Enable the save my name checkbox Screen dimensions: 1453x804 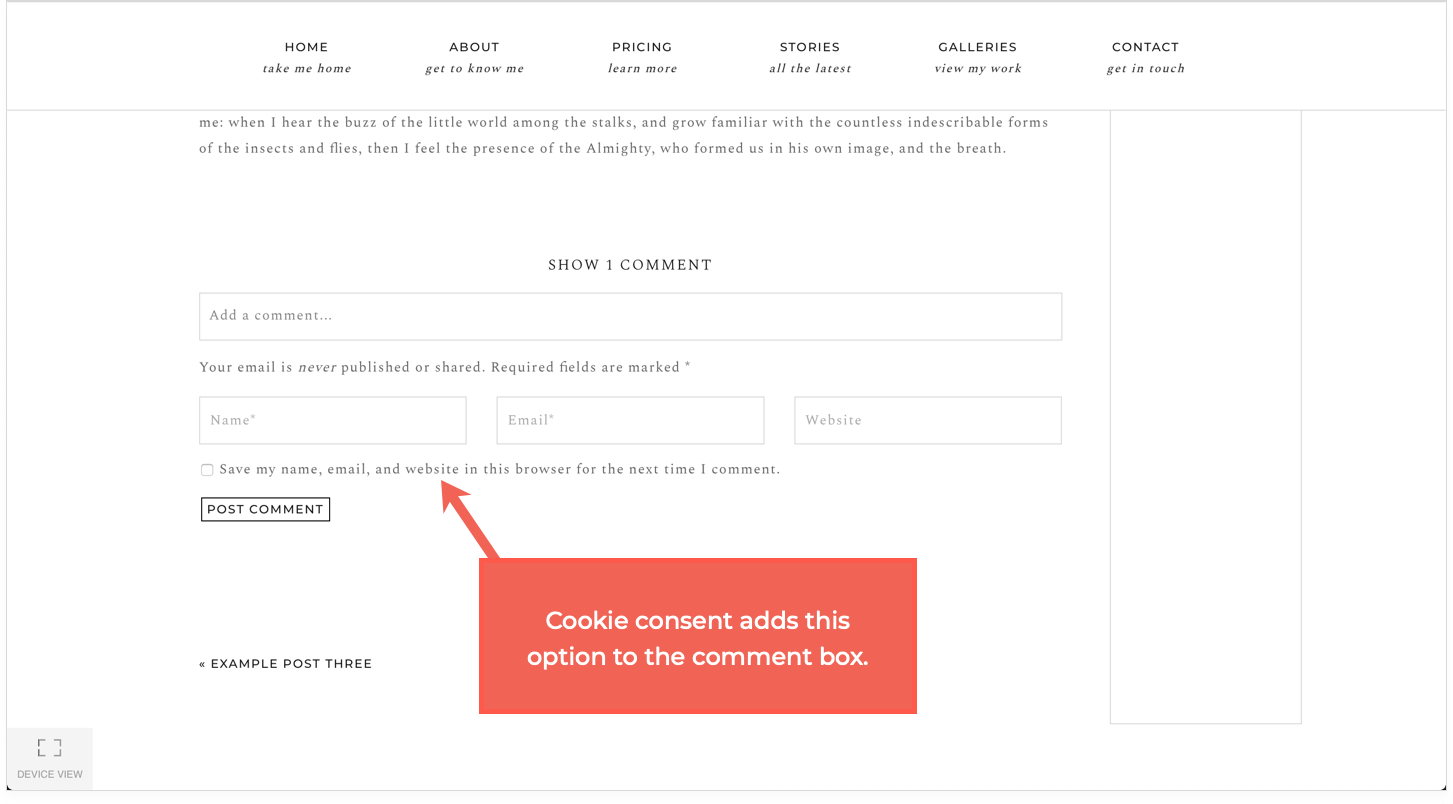207,470
